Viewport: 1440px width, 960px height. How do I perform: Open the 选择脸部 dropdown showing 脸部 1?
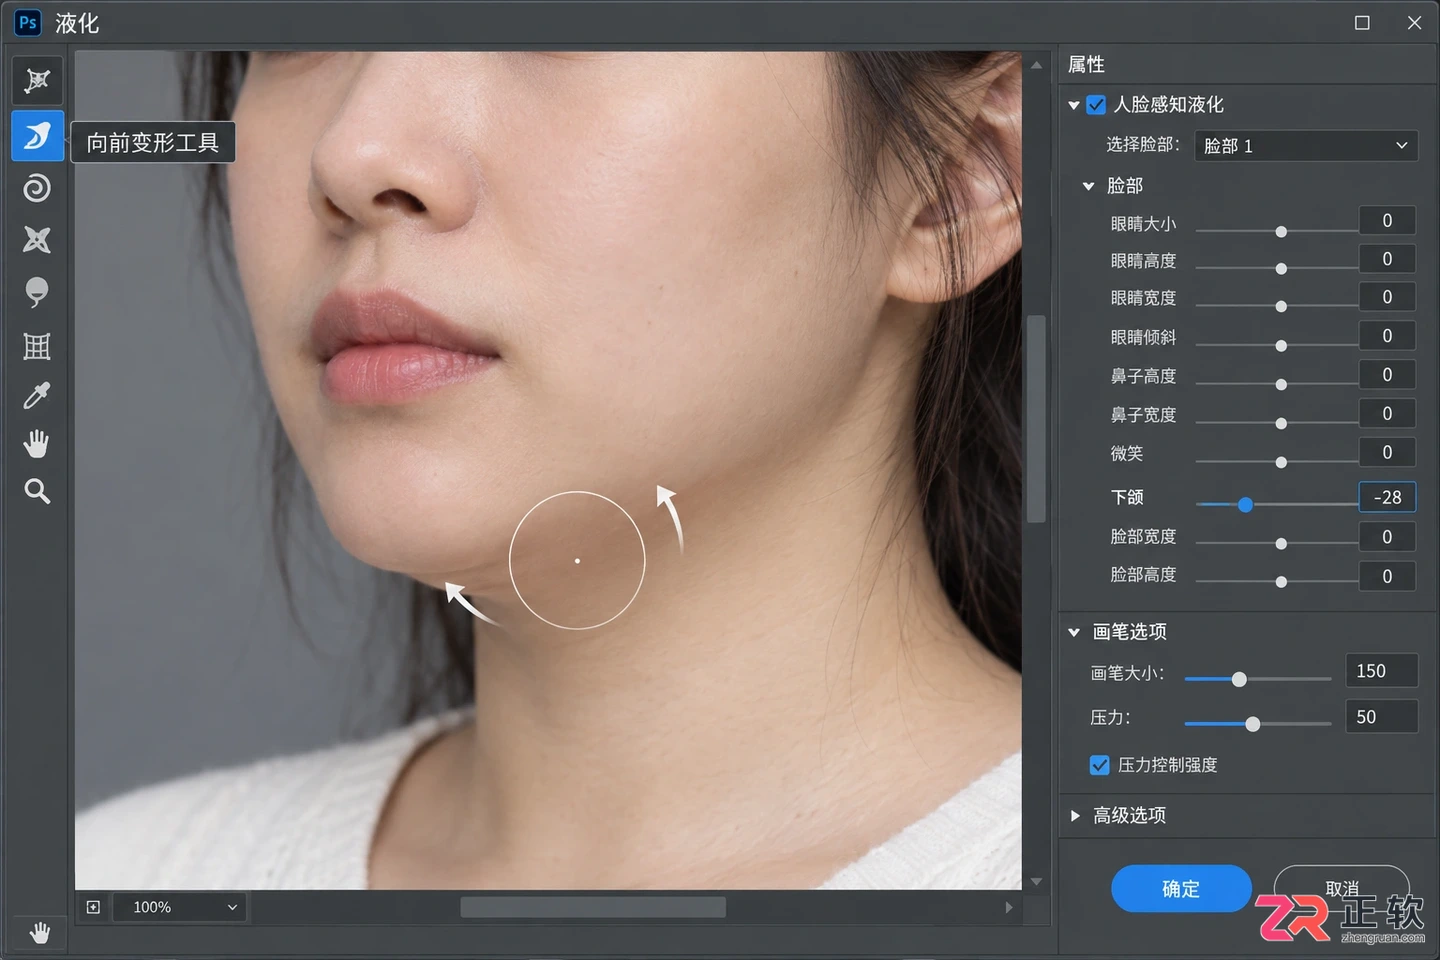tap(1305, 145)
